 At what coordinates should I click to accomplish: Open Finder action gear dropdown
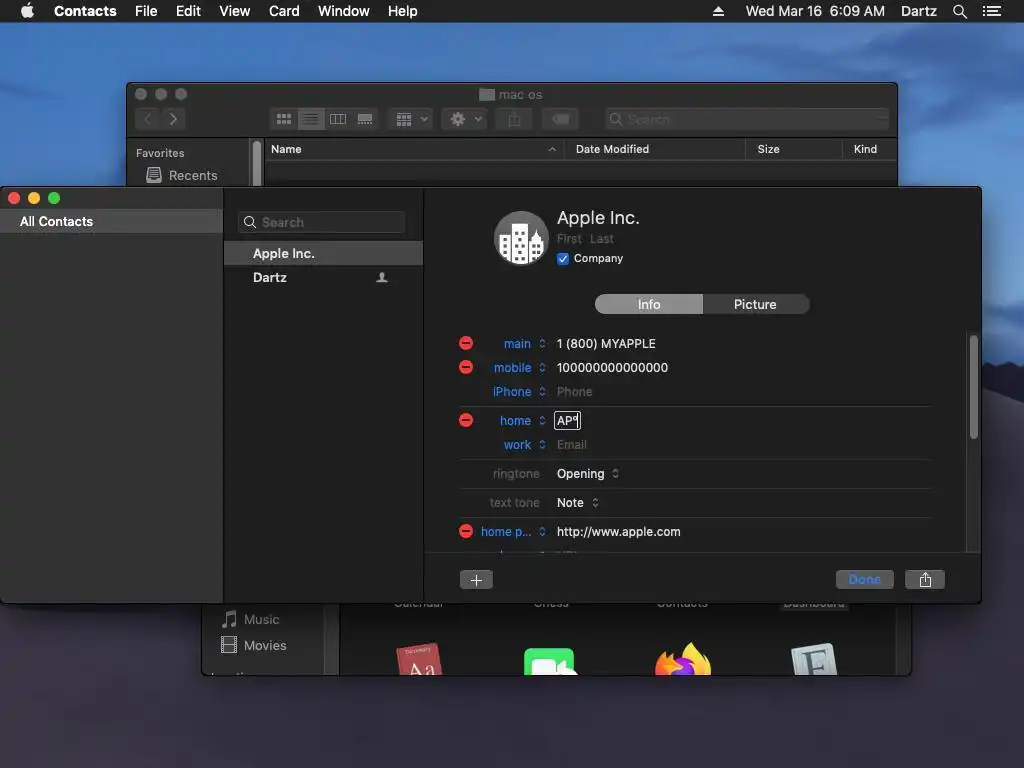pyautogui.click(x=464, y=119)
